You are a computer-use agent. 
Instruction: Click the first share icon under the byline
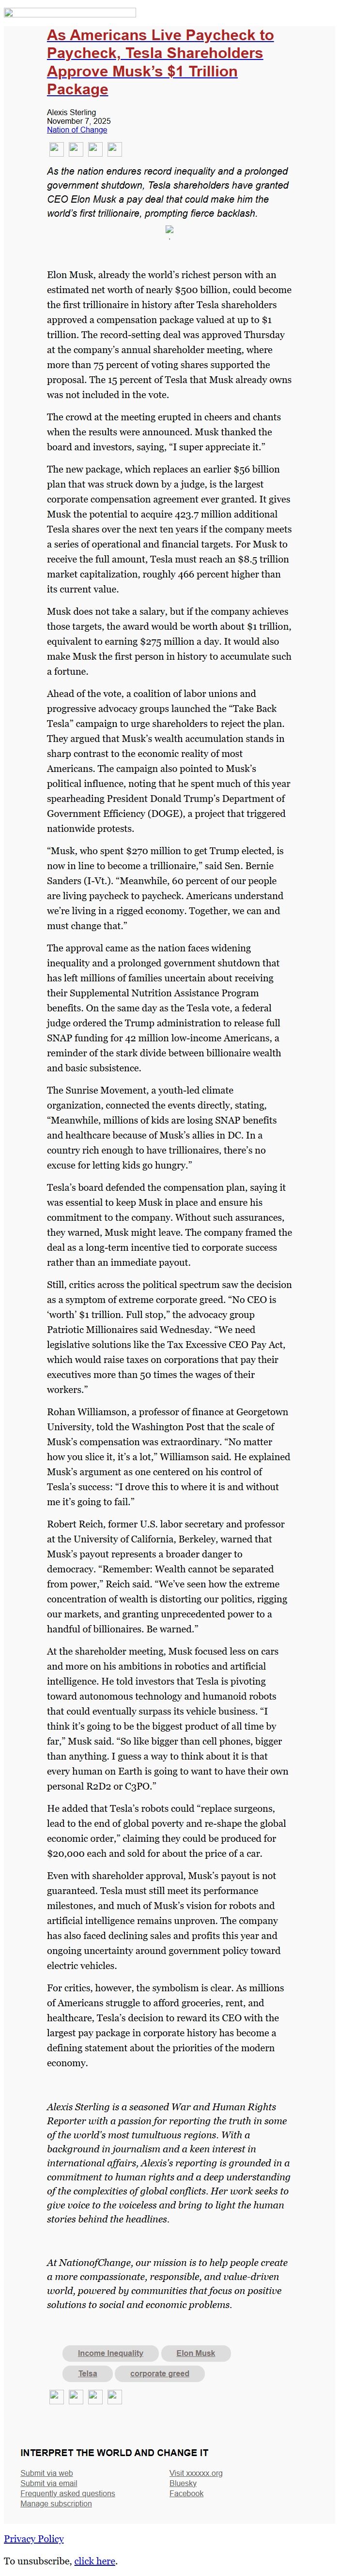click(x=56, y=149)
